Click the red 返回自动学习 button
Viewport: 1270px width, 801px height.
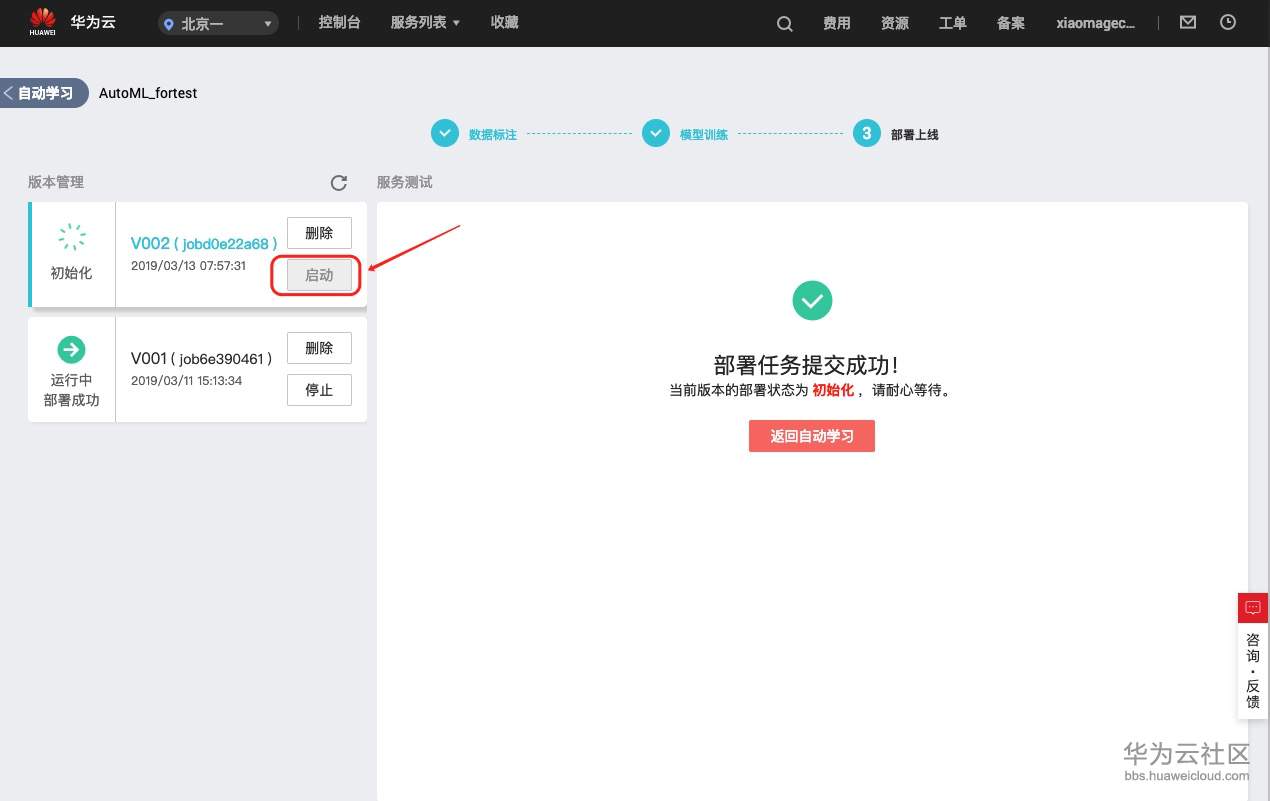(812, 436)
